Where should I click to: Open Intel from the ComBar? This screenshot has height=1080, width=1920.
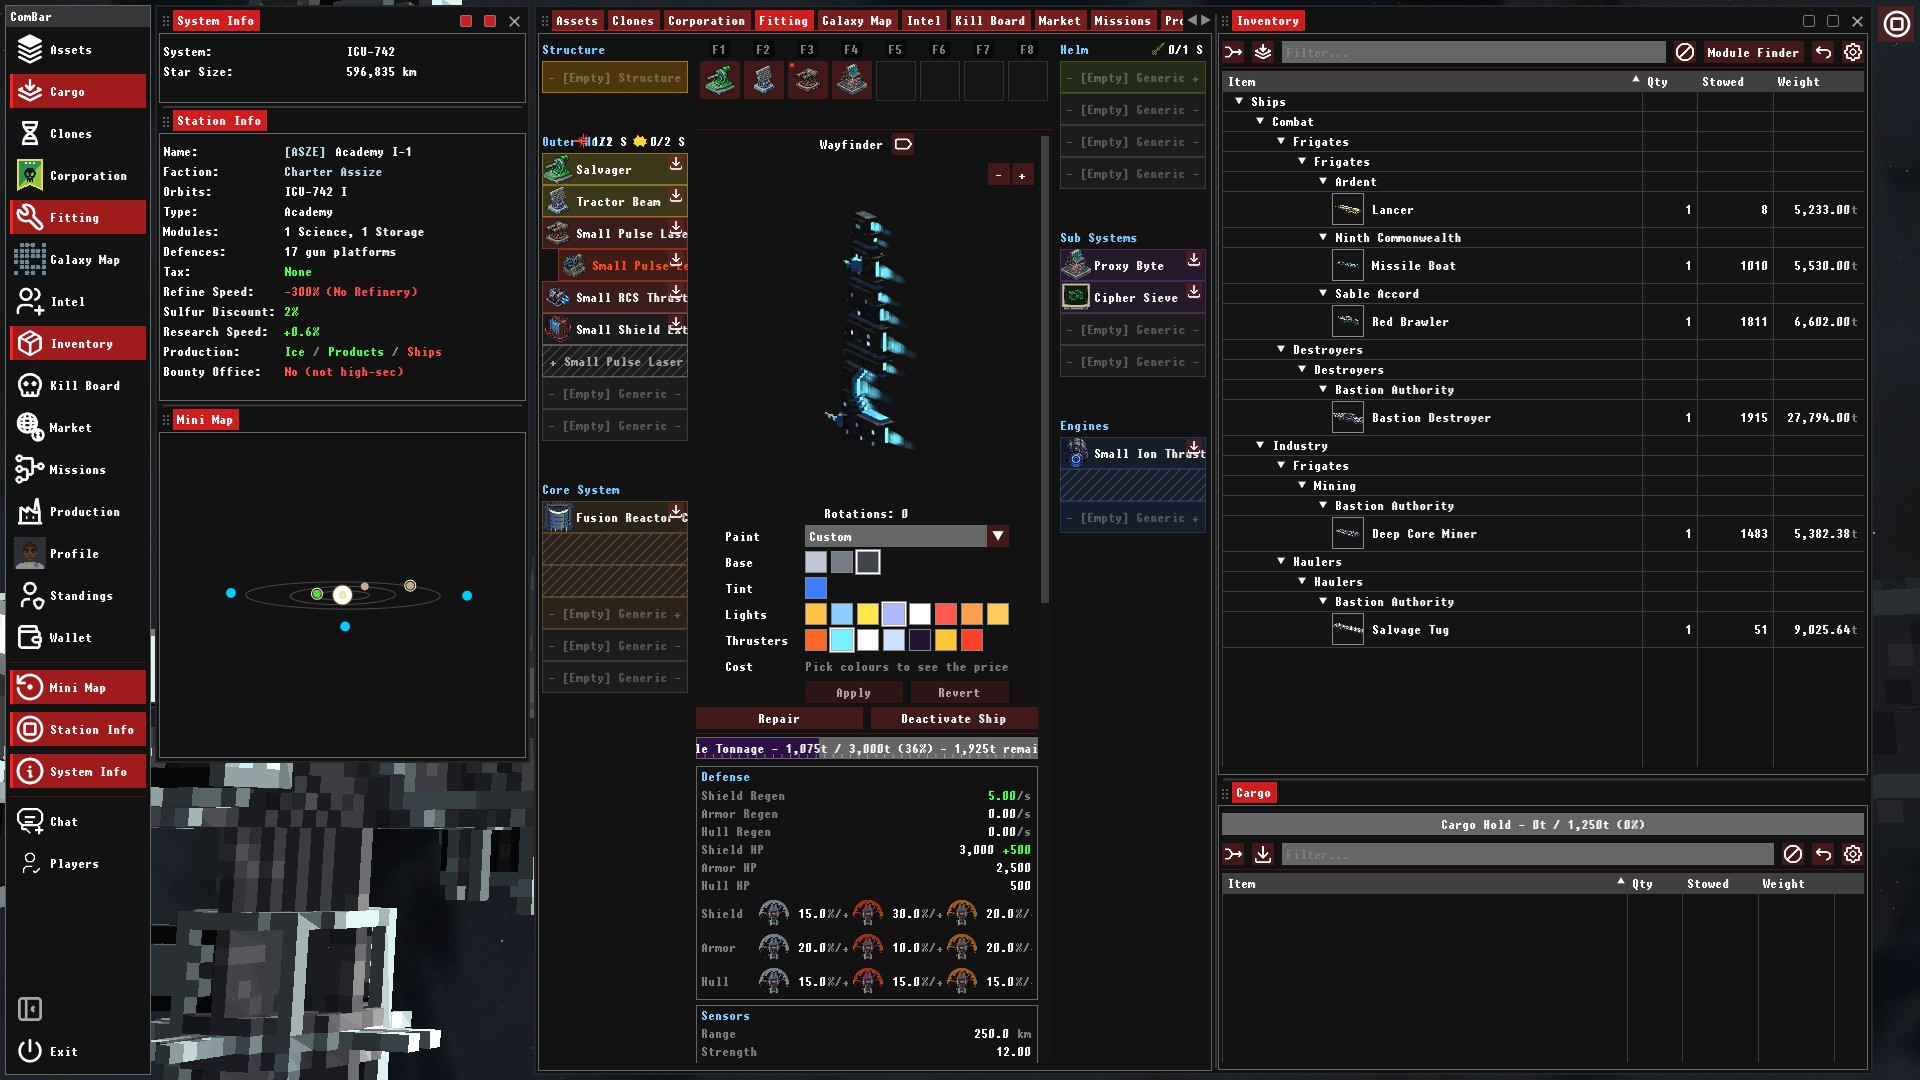tap(78, 301)
